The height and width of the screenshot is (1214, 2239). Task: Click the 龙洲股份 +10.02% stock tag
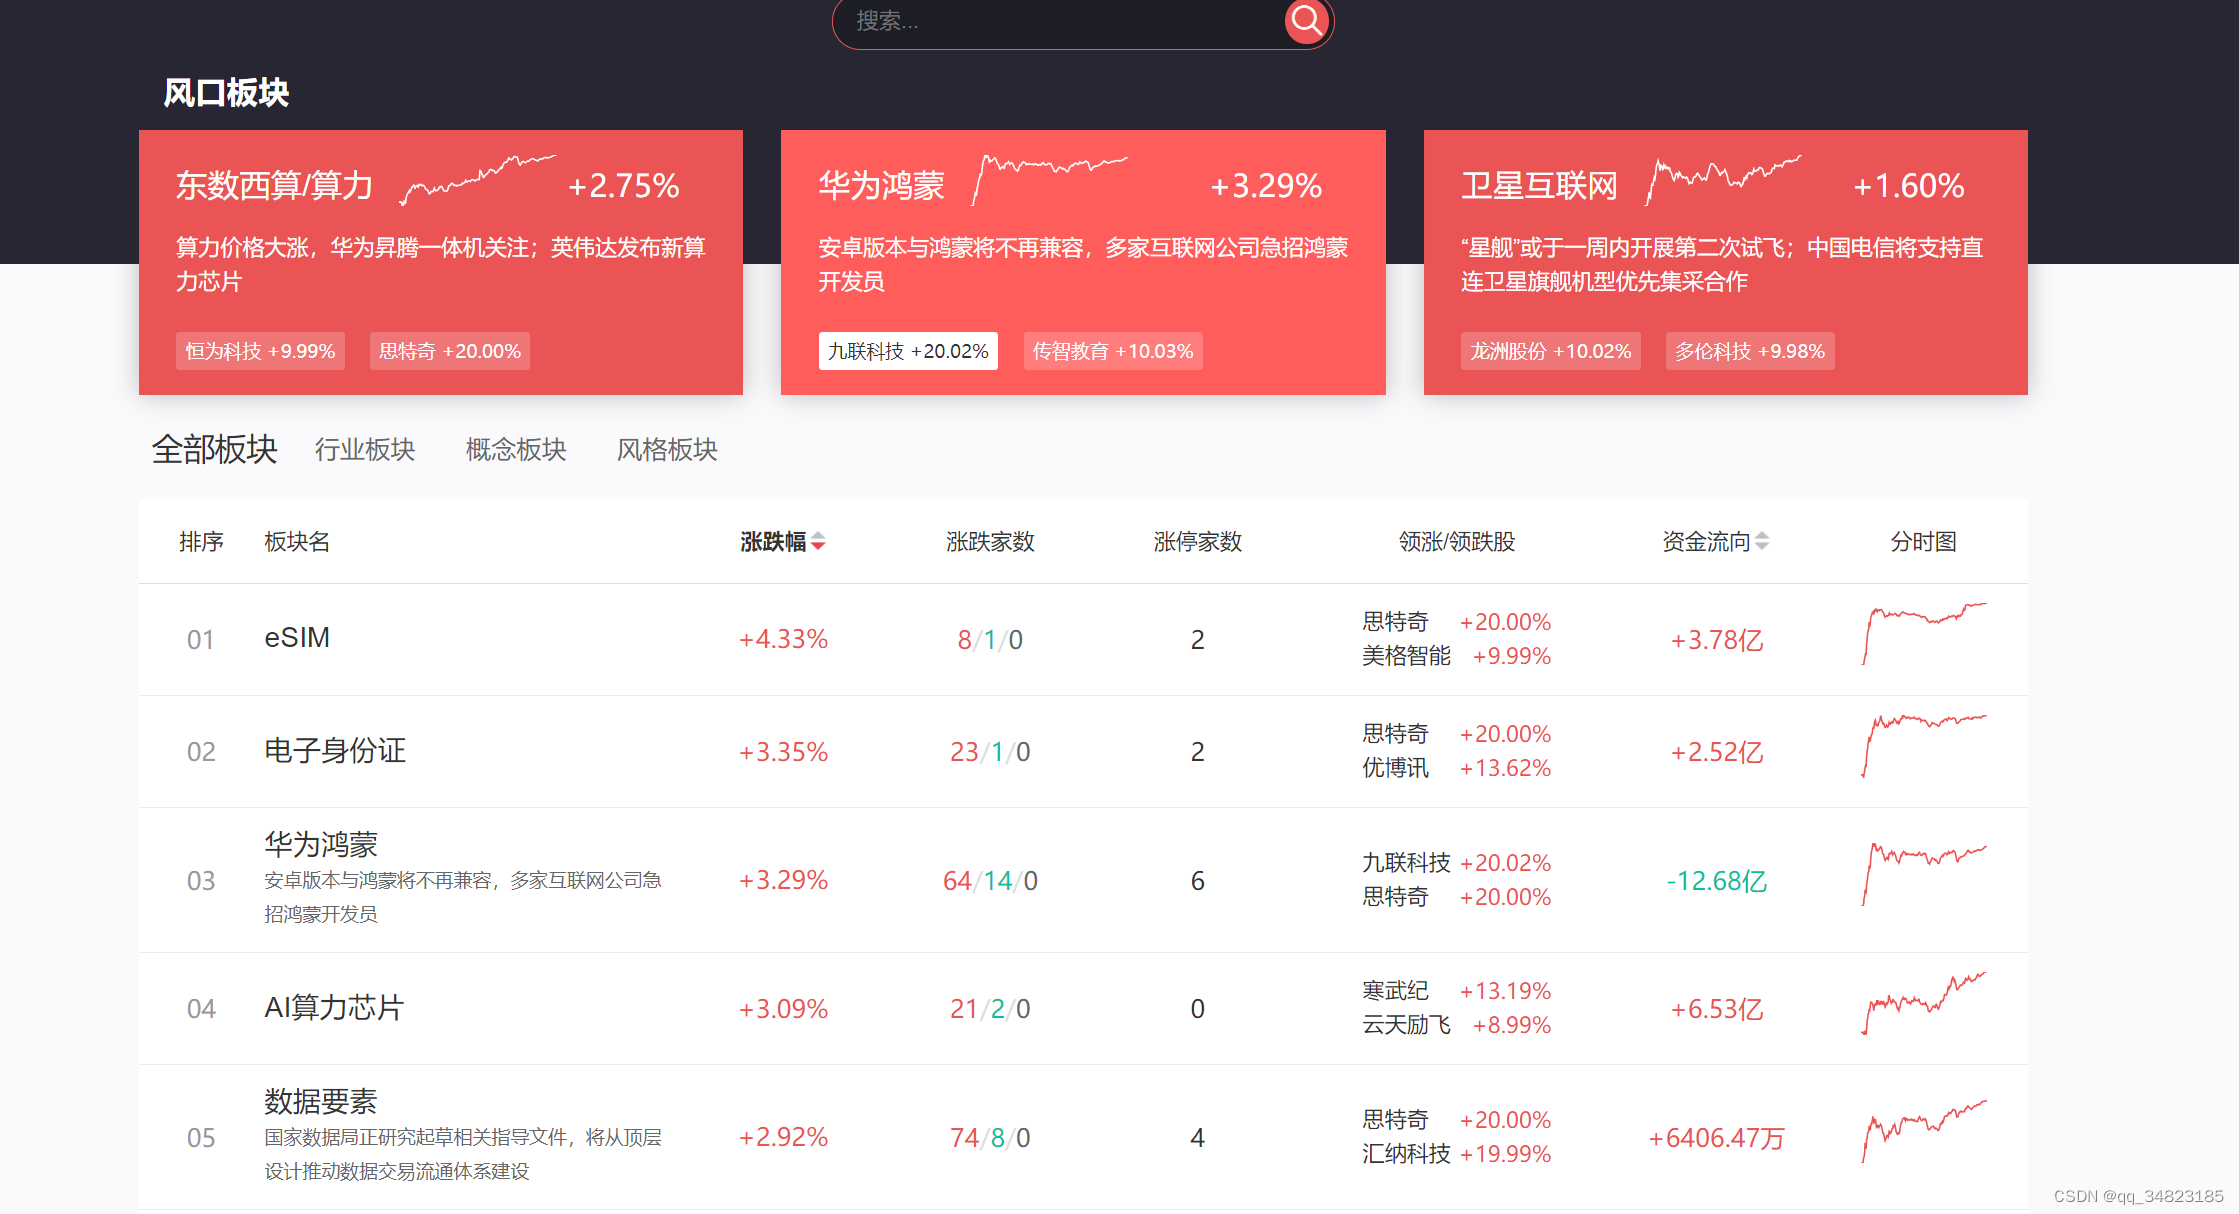tap(1550, 351)
